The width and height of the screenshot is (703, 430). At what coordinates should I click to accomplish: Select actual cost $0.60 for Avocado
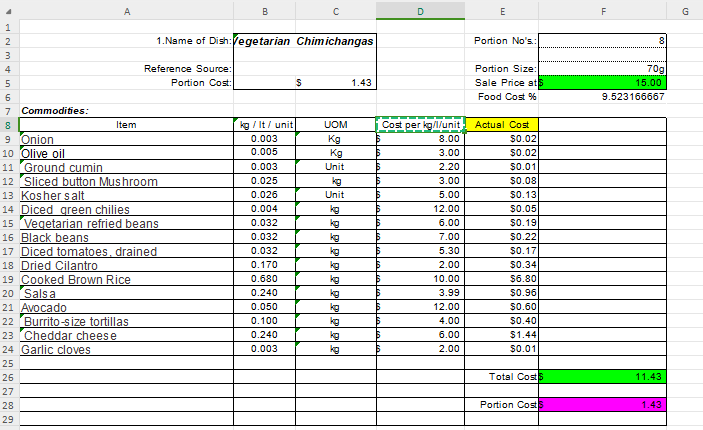pyautogui.click(x=502, y=307)
